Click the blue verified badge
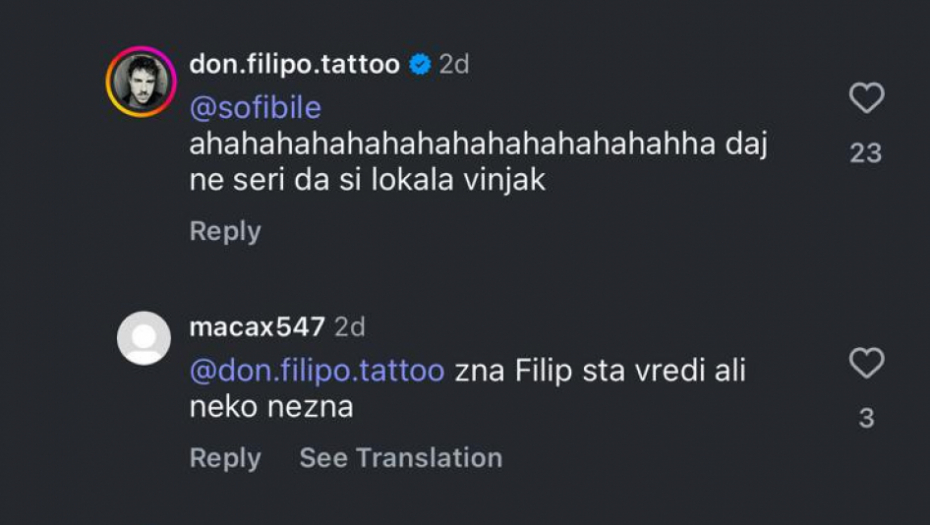Screen dimensions: 930x525 pos(420,65)
